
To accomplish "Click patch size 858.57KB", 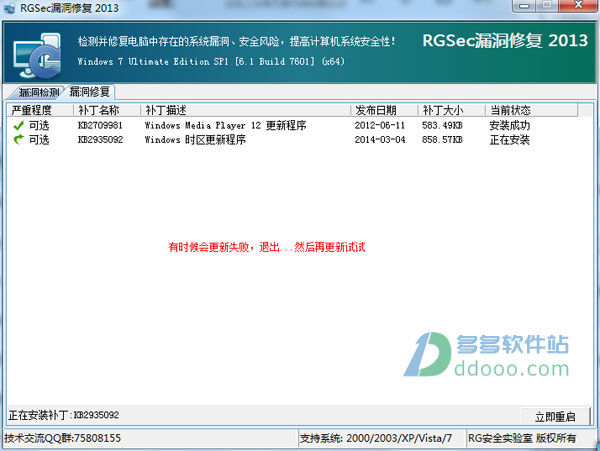I will (442, 140).
